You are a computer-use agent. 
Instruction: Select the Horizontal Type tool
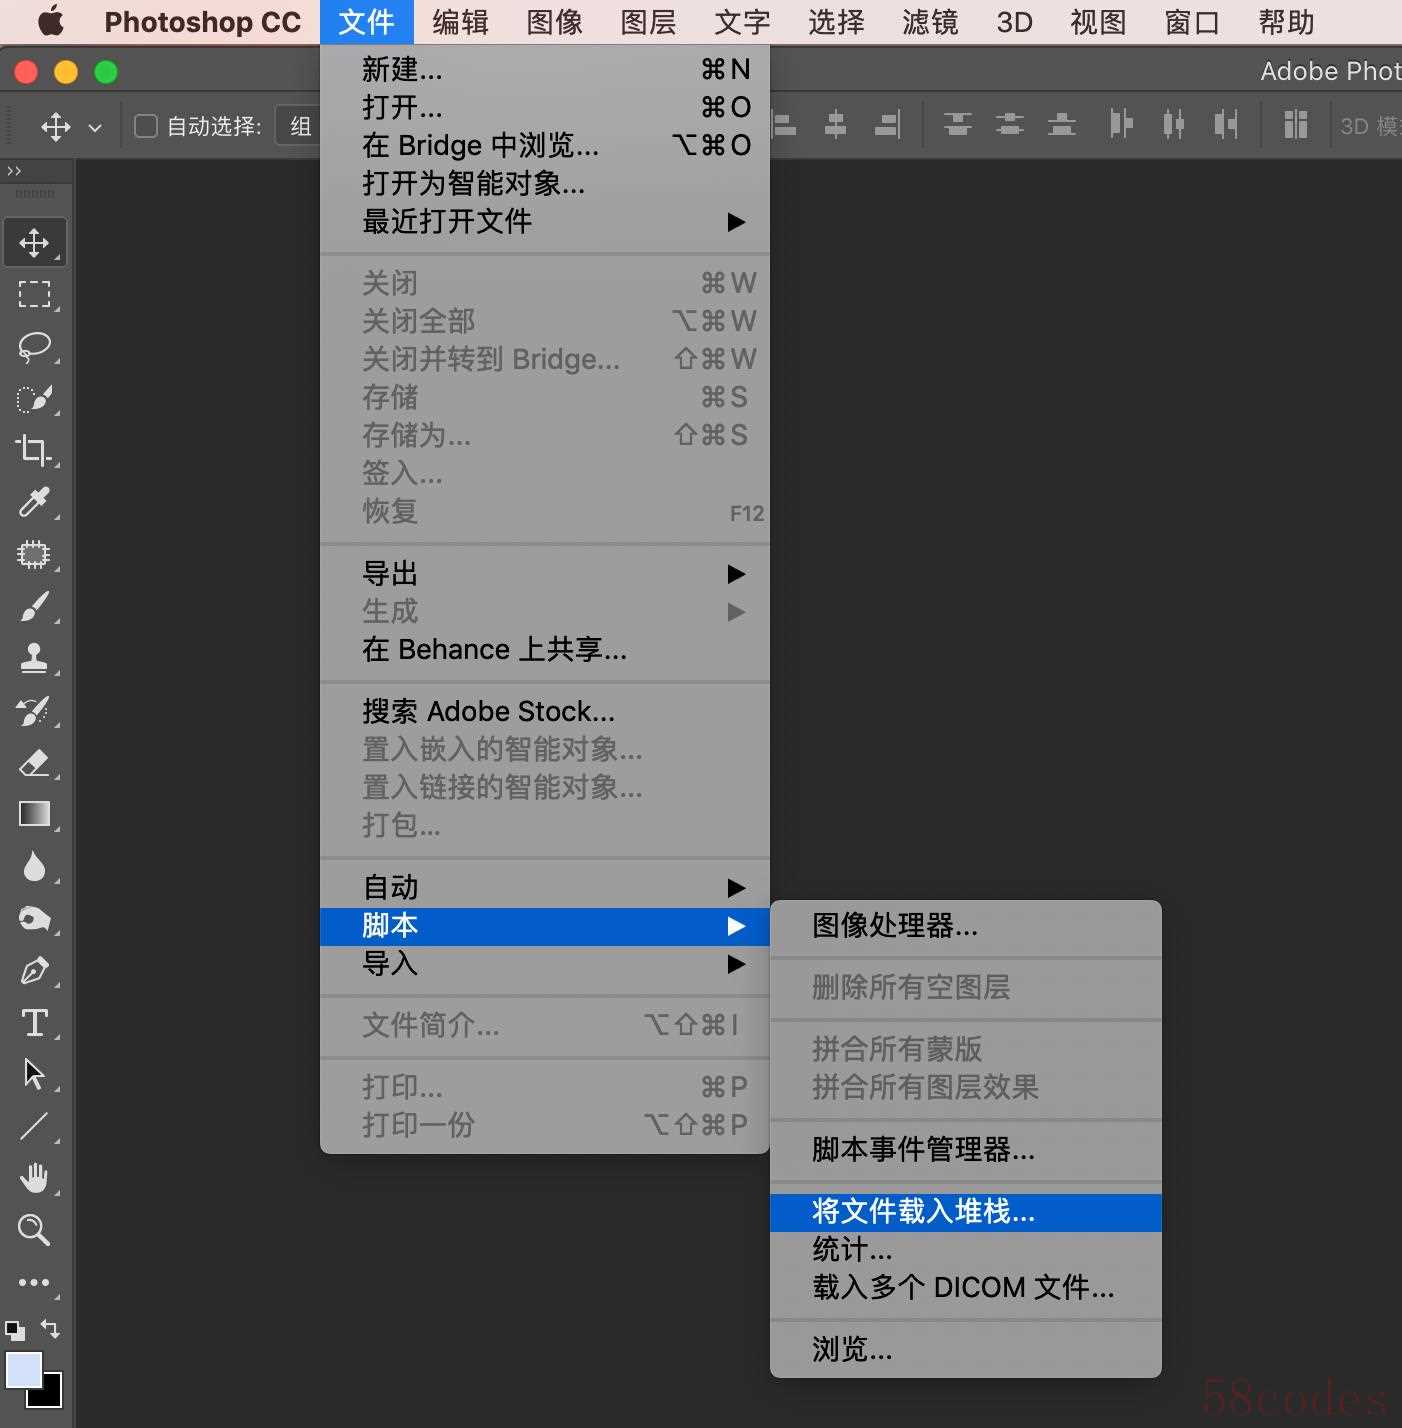[35, 1022]
